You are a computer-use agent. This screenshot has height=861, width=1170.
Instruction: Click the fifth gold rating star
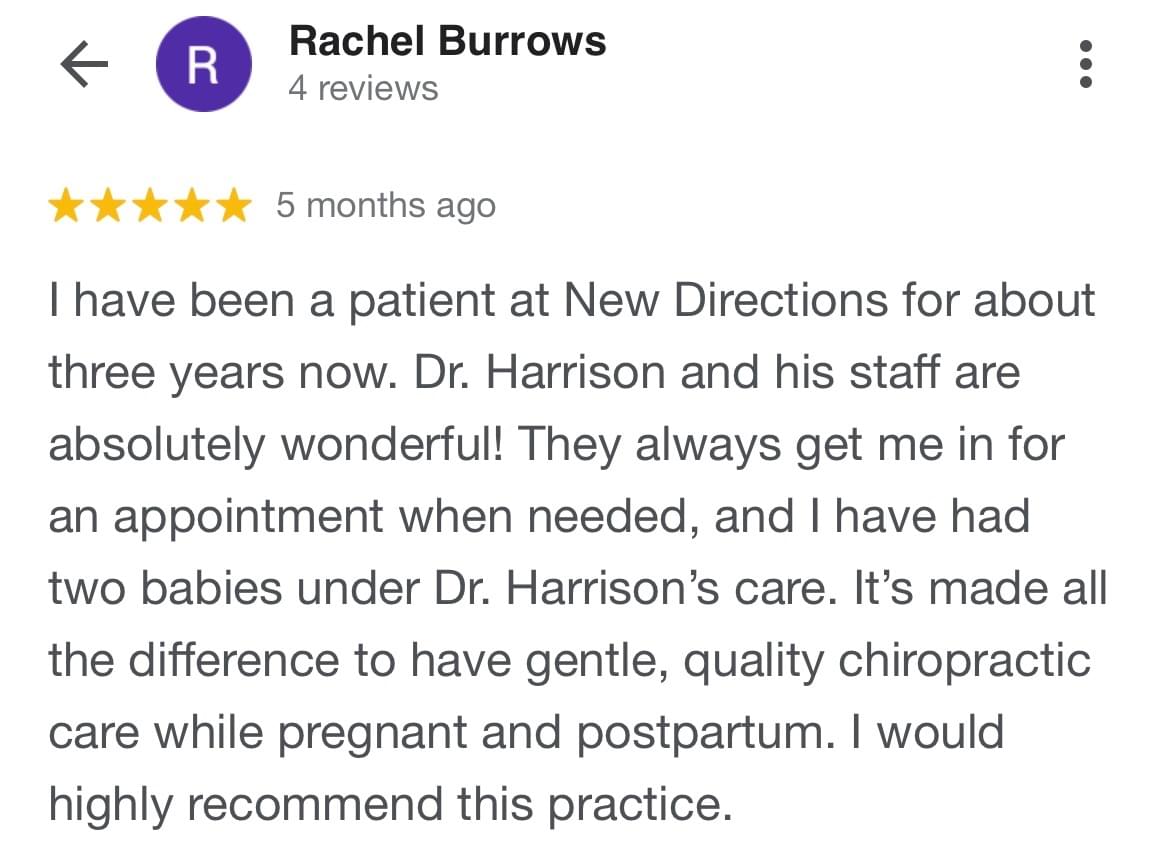pos(233,206)
